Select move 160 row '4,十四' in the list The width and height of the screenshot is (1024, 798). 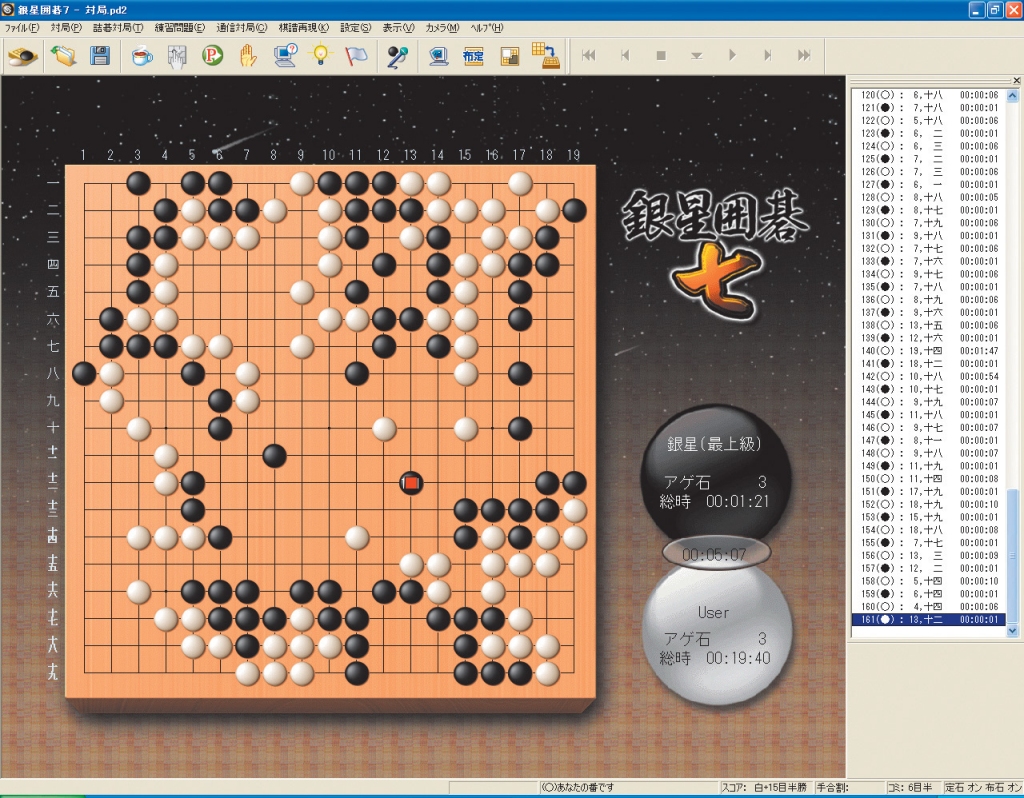coord(929,607)
